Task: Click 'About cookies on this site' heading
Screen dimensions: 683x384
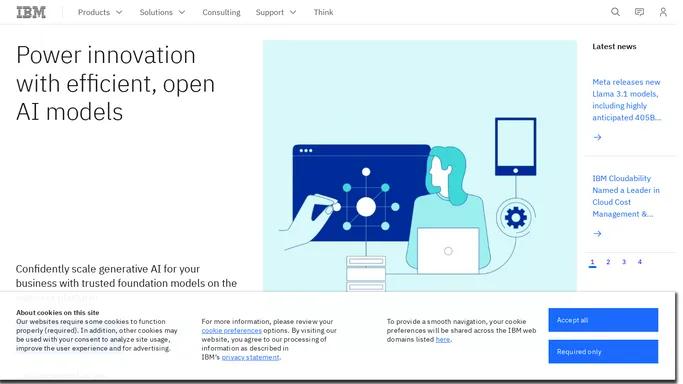Action: click(57, 312)
